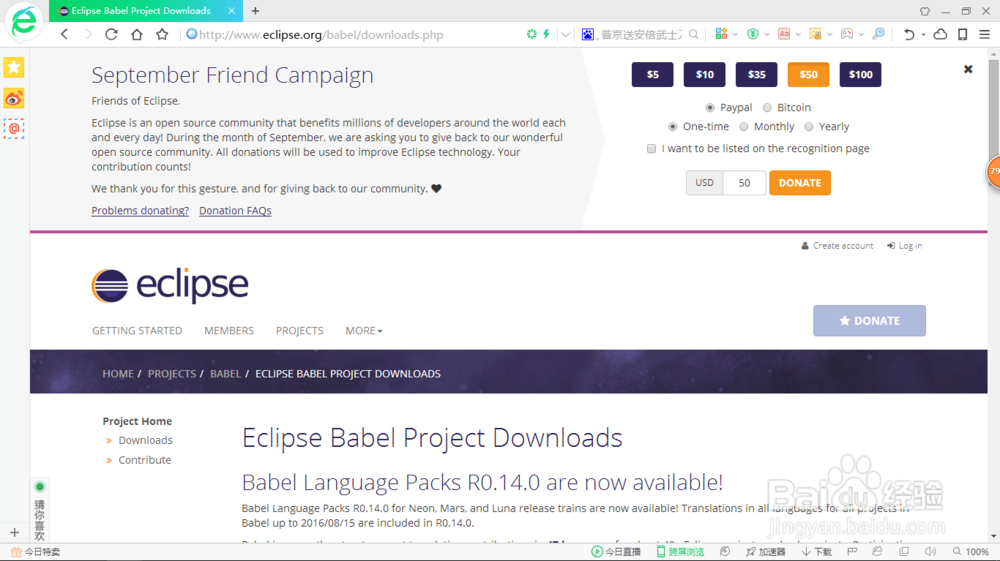Open the mobile phone icon in toolbar

[962, 34]
